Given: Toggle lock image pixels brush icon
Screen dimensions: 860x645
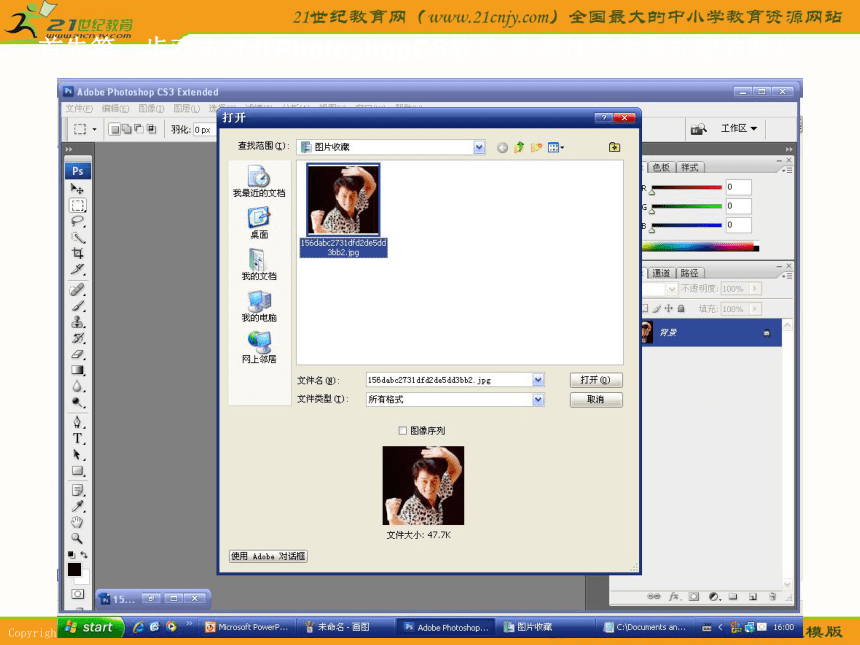Looking at the screenshot, I should pyautogui.click(x=657, y=308).
